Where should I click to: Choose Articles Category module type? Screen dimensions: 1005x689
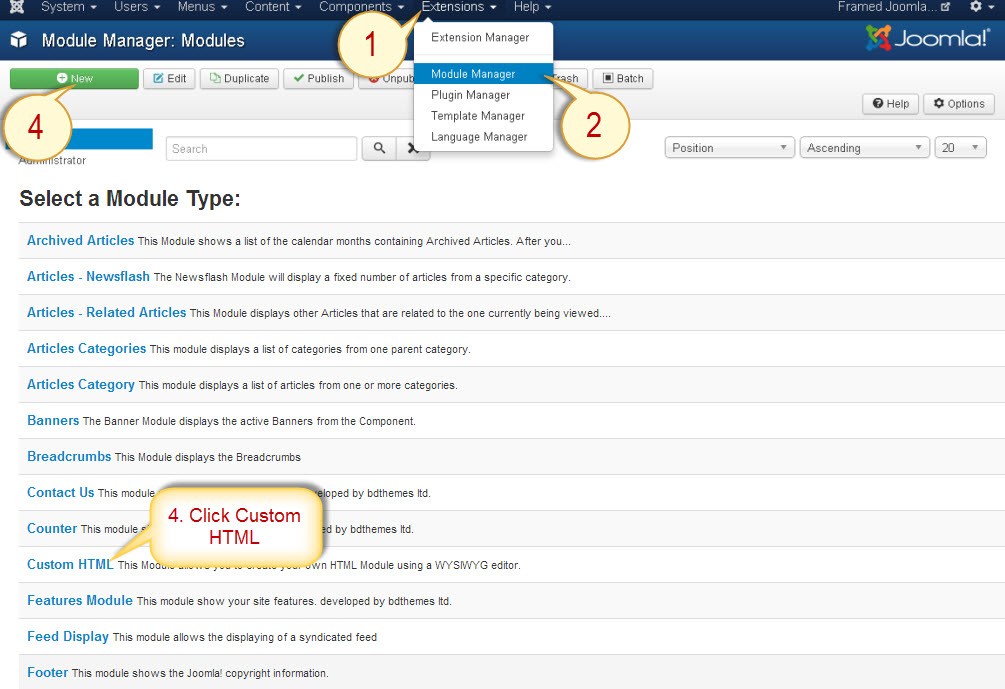81,385
